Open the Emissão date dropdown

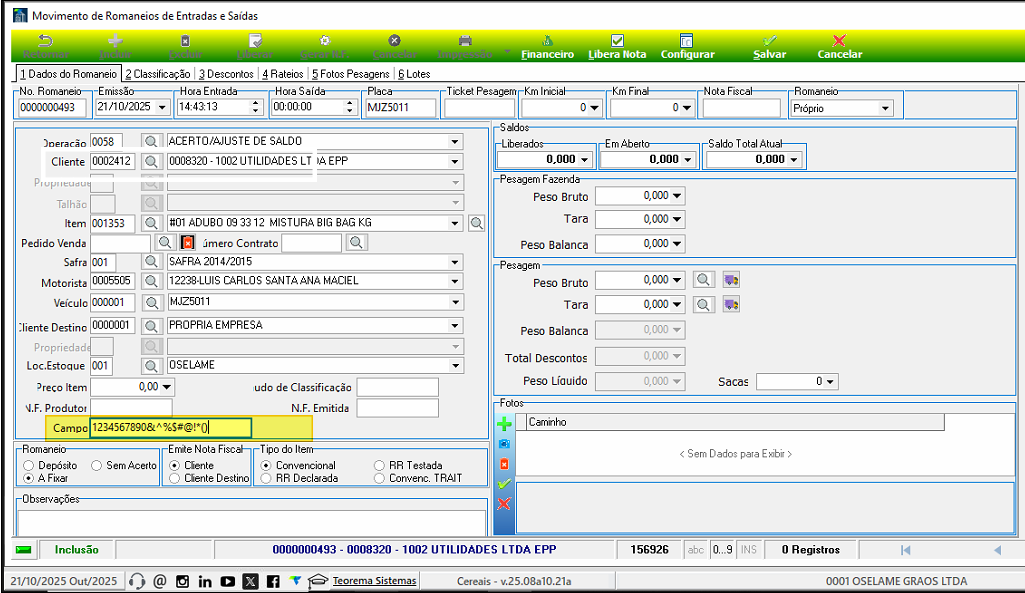[163, 108]
